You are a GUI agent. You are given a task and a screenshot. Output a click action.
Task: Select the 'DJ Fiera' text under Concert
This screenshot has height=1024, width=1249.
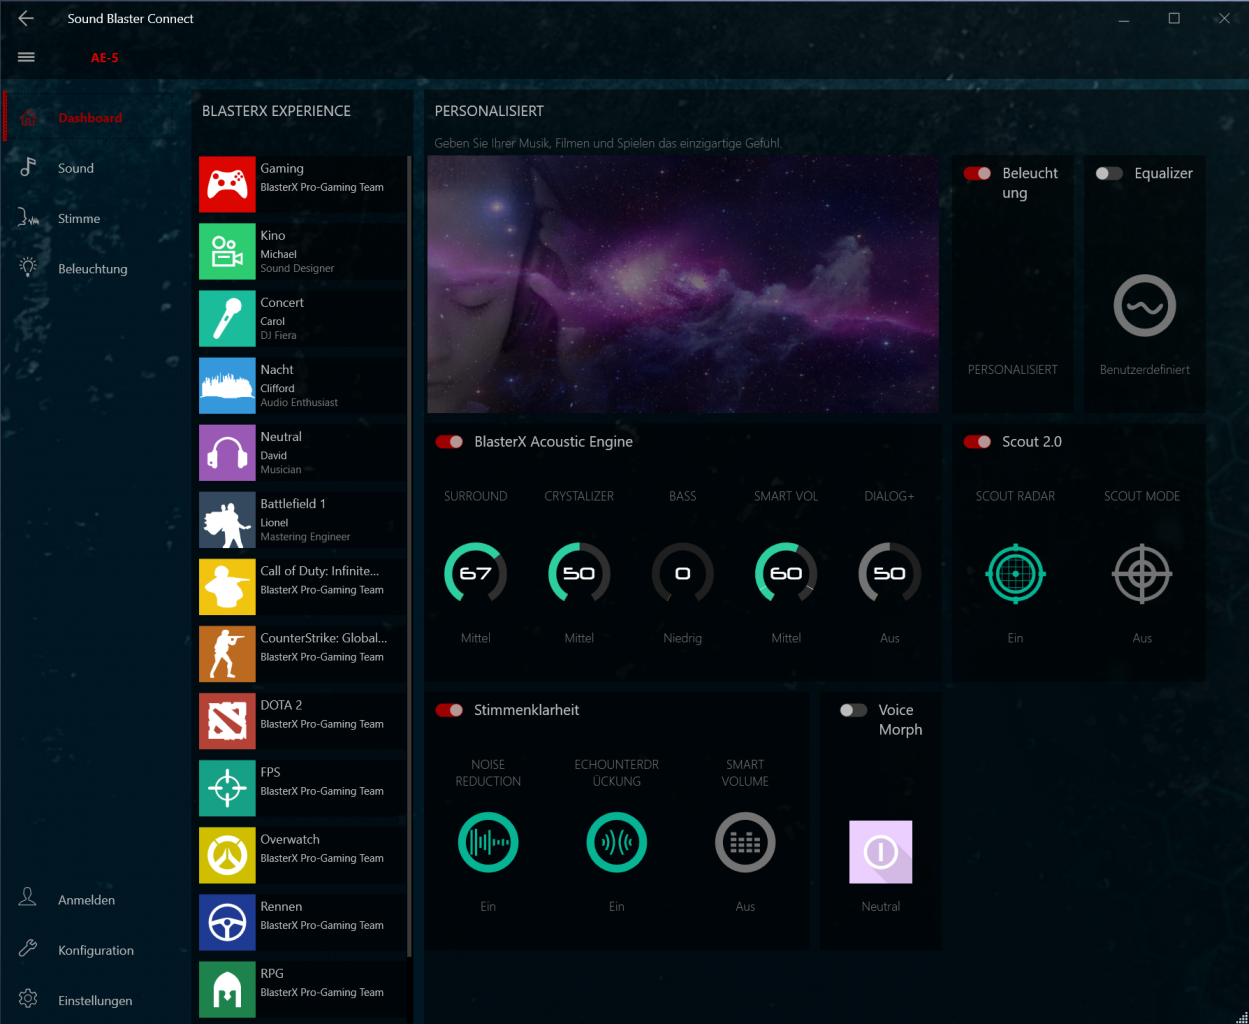click(x=278, y=335)
